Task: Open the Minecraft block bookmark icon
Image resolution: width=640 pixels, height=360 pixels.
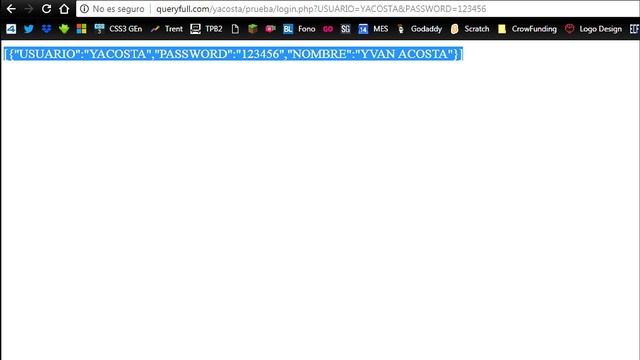Action: point(253,29)
